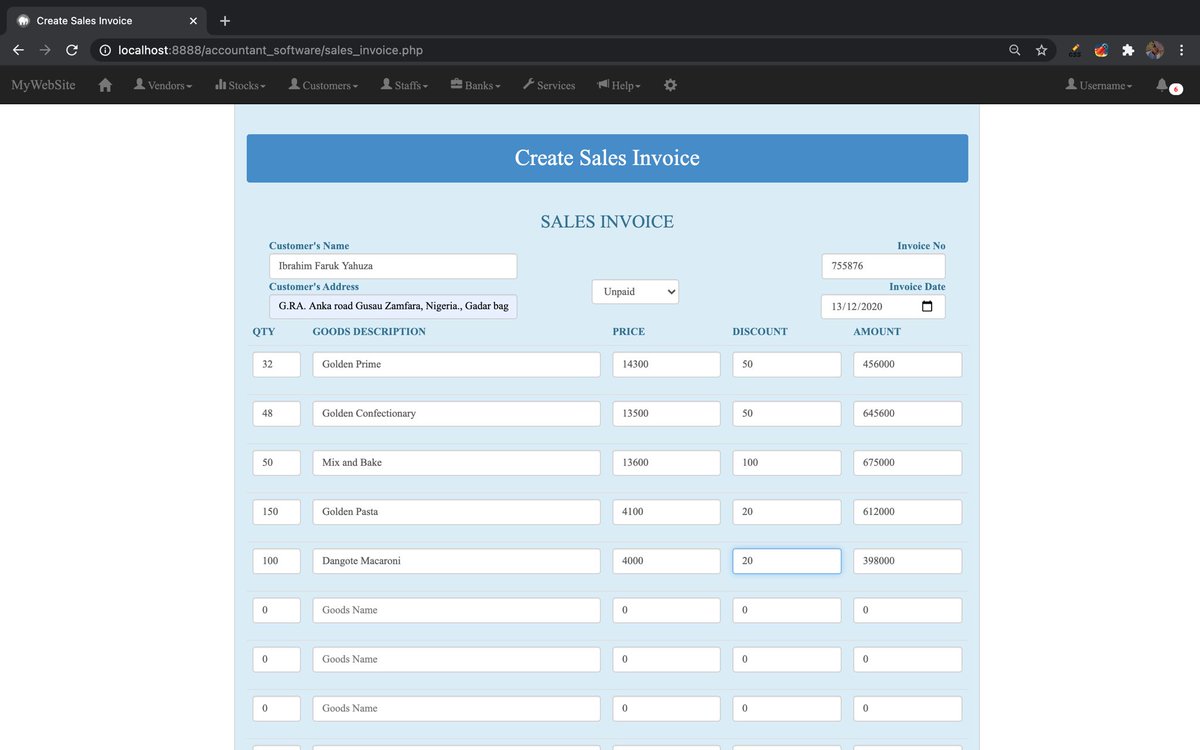1200x750 pixels.
Task: Edit price 13600 field
Action: (x=666, y=463)
